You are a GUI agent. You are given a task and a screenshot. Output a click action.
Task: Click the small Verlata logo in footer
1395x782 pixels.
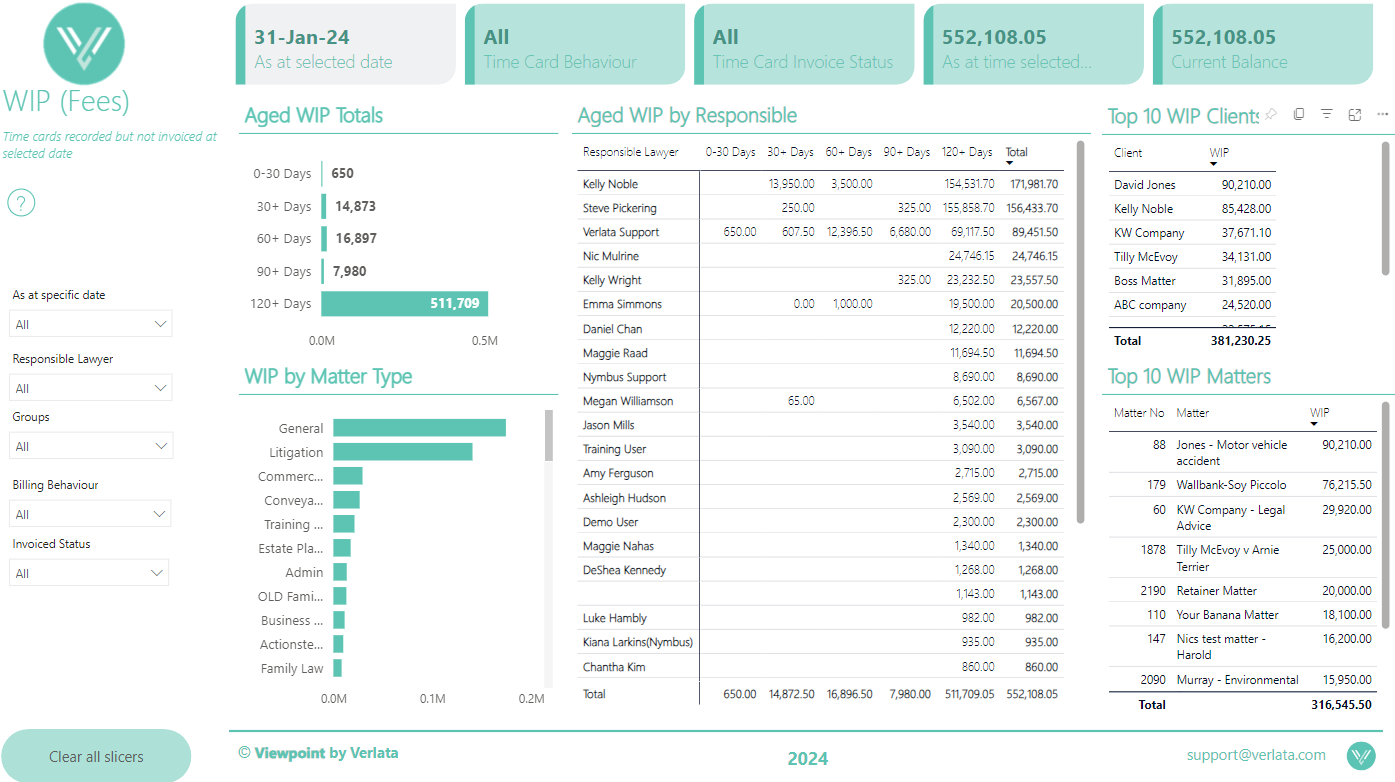(x=1361, y=756)
